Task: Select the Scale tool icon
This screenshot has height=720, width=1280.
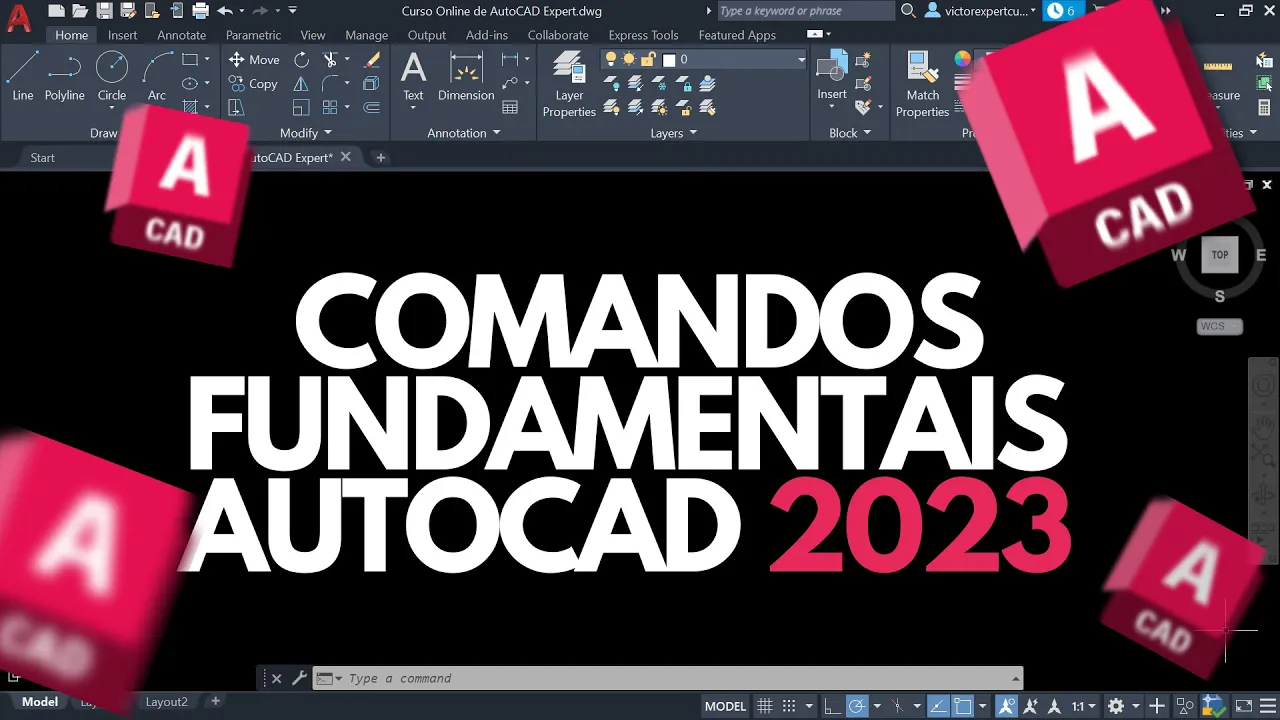Action: point(301,108)
